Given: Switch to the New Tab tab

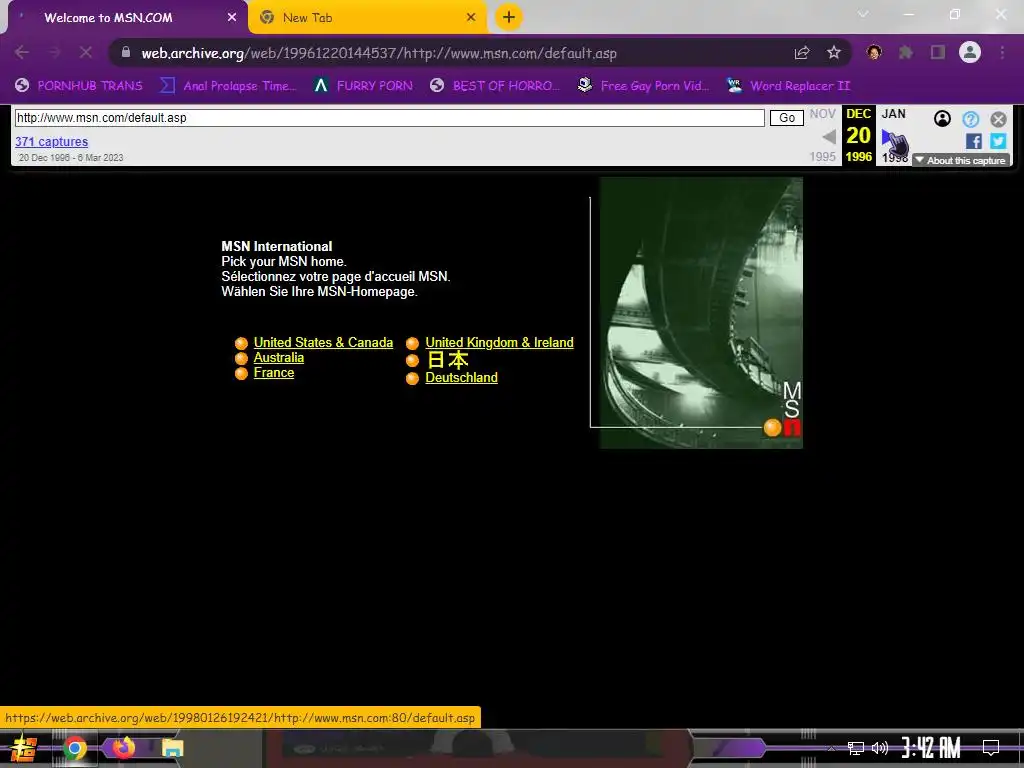Looking at the screenshot, I should click(x=368, y=18).
